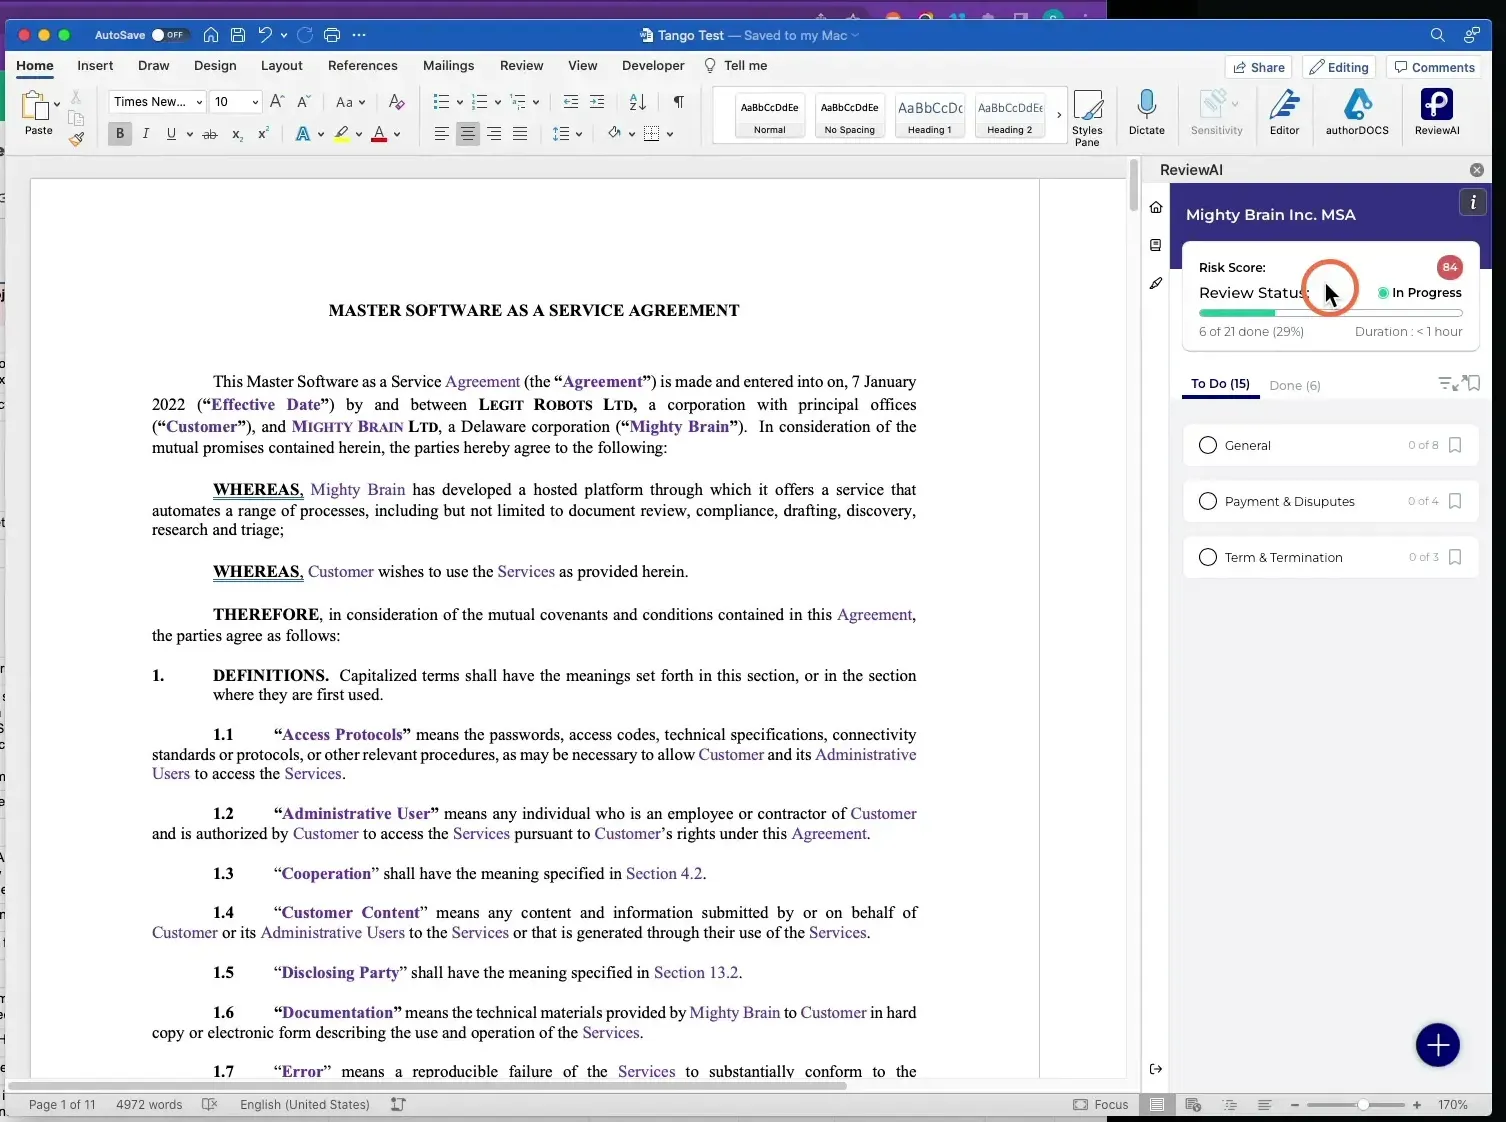Screen dimensions: 1506x1122
Task: Open the ReviewAI add-in from ribbon
Action: coord(1437,111)
